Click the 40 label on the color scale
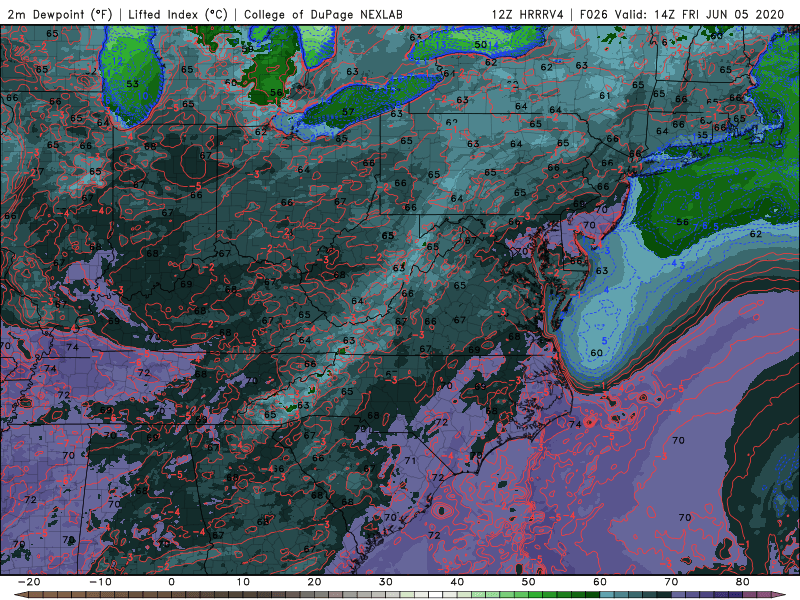 (x=457, y=582)
